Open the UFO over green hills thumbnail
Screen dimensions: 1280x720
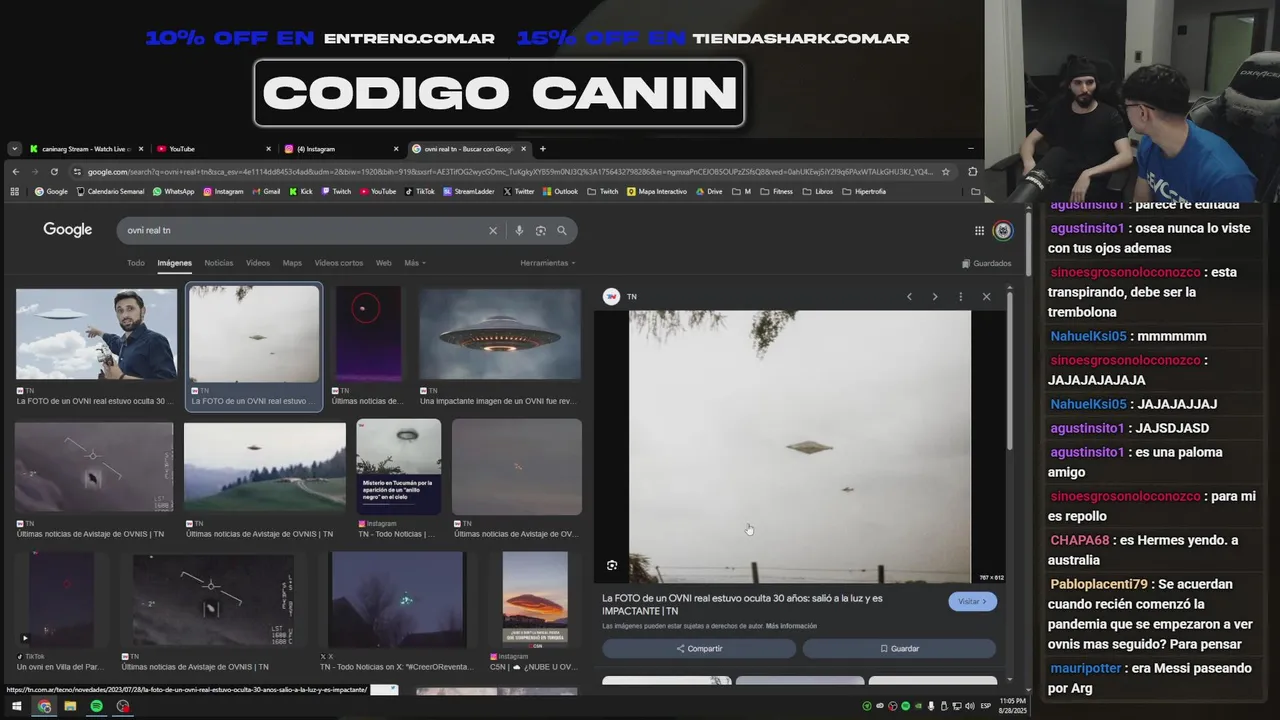click(x=265, y=468)
